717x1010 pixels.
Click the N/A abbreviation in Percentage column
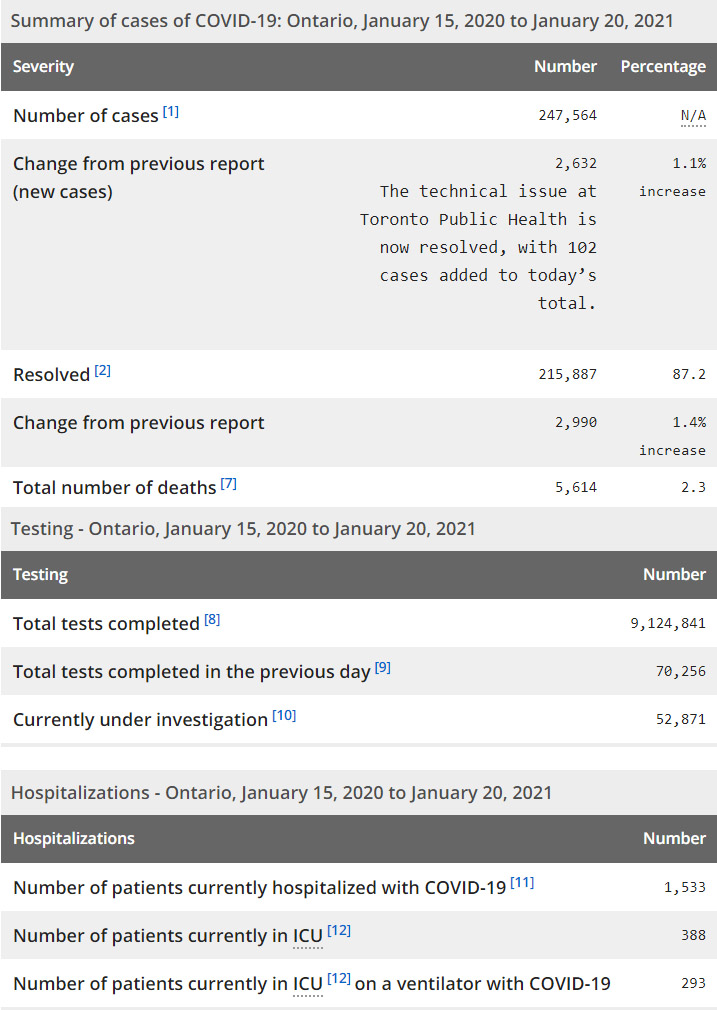pyautogui.click(x=693, y=116)
